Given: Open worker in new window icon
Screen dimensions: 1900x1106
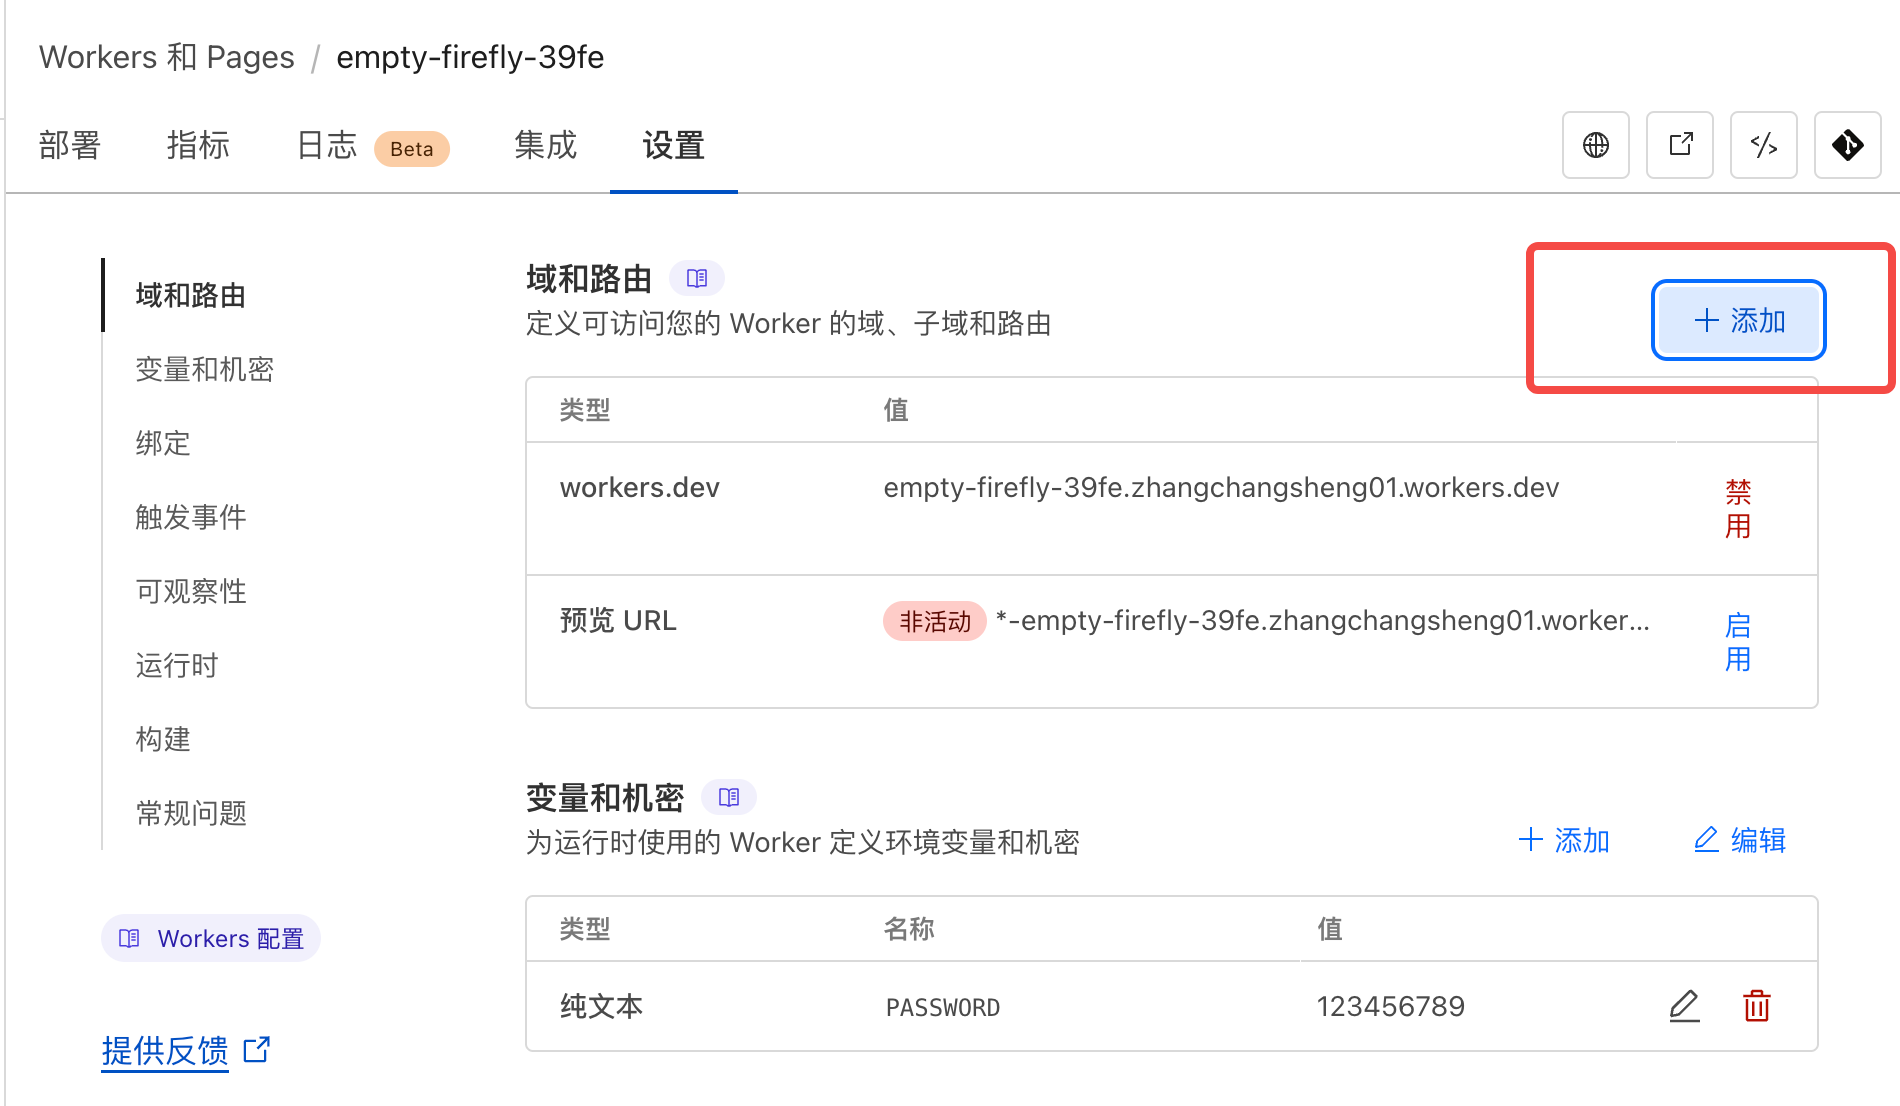Looking at the screenshot, I should (x=1680, y=145).
